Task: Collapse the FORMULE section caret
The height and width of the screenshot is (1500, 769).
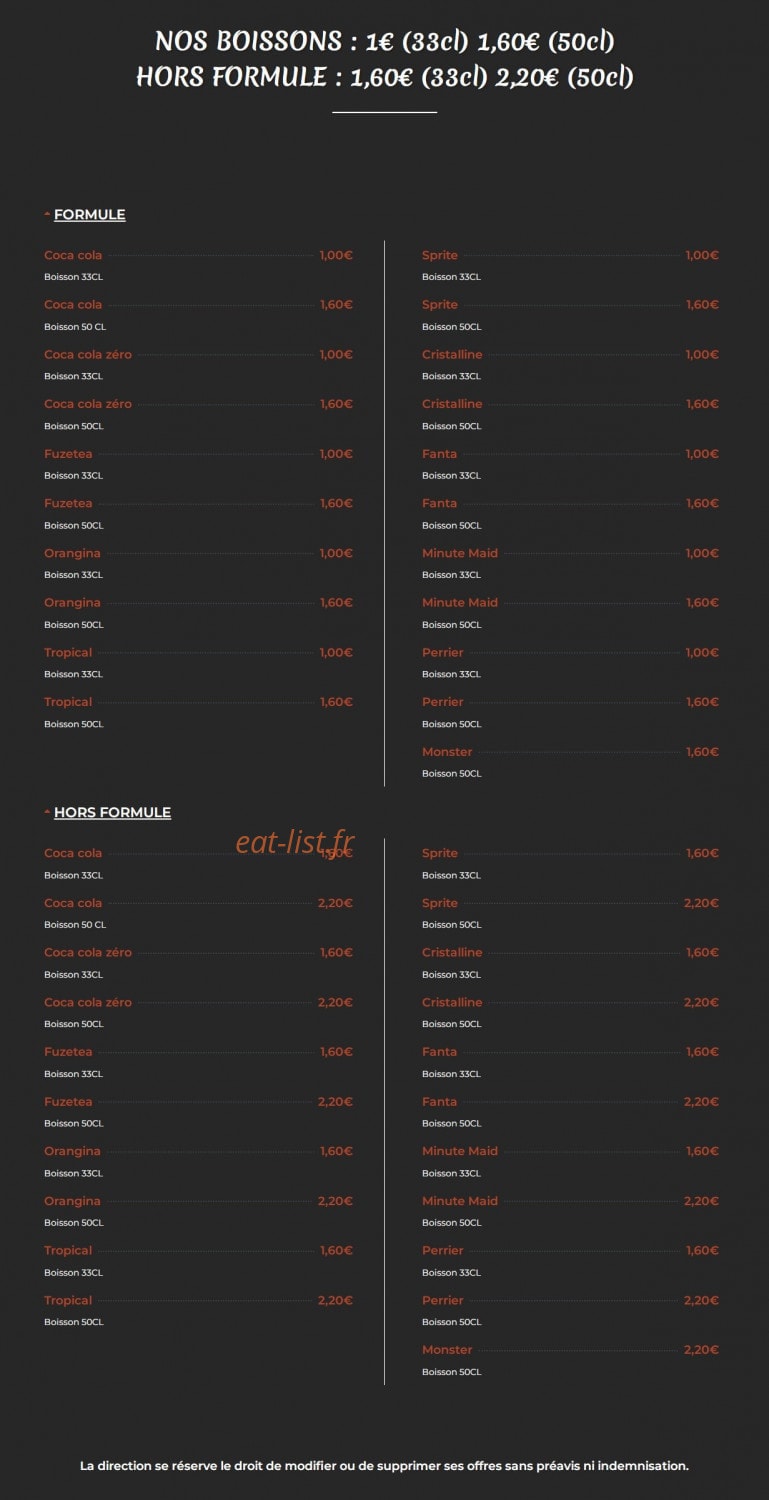Action: click(x=47, y=214)
